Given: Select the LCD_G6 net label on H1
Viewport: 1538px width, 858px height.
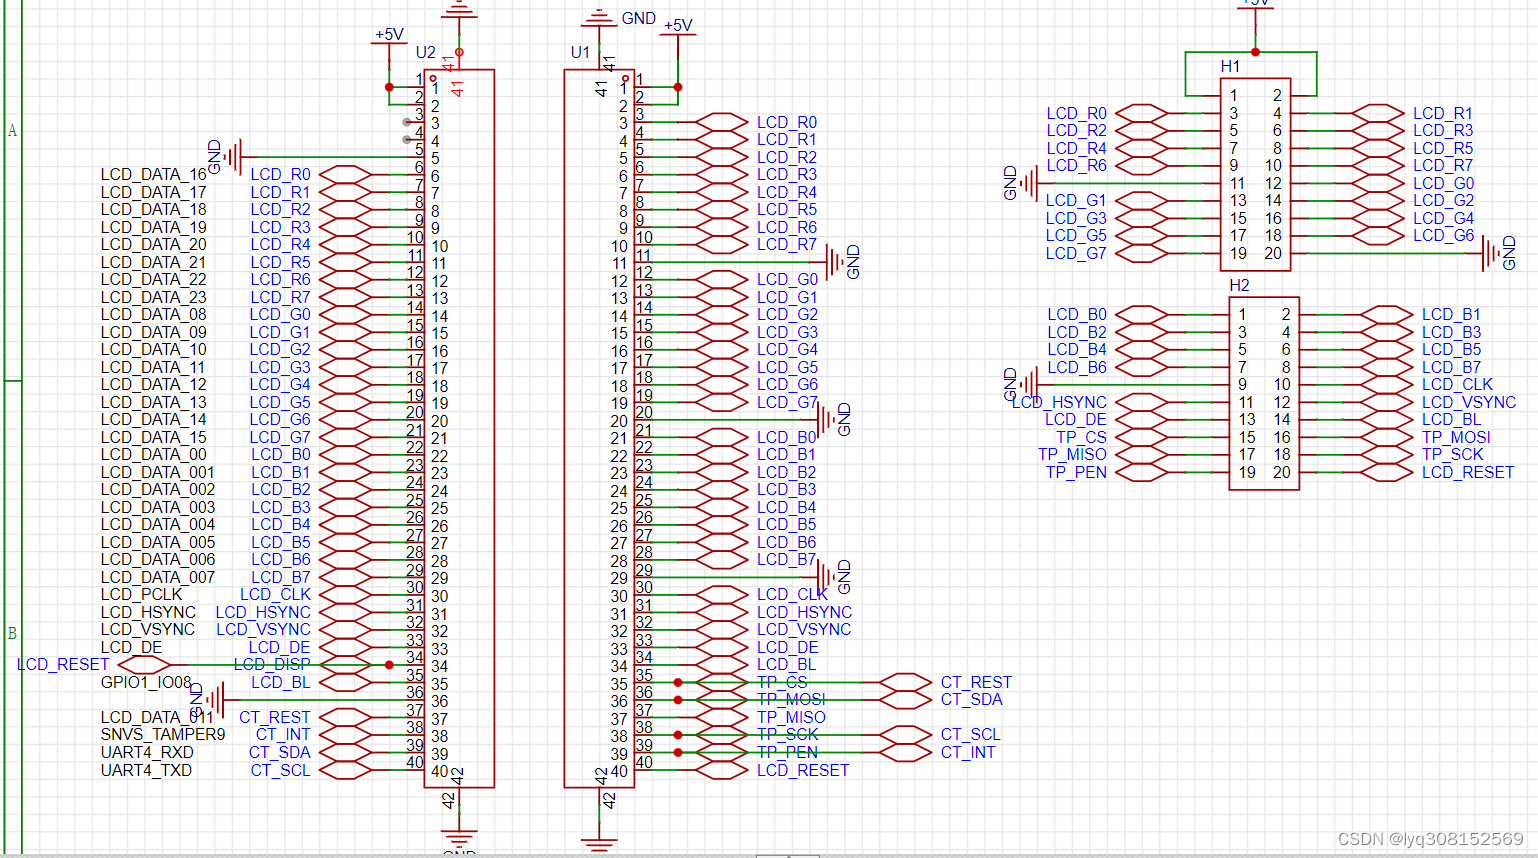Looking at the screenshot, I should click(1444, 235).
